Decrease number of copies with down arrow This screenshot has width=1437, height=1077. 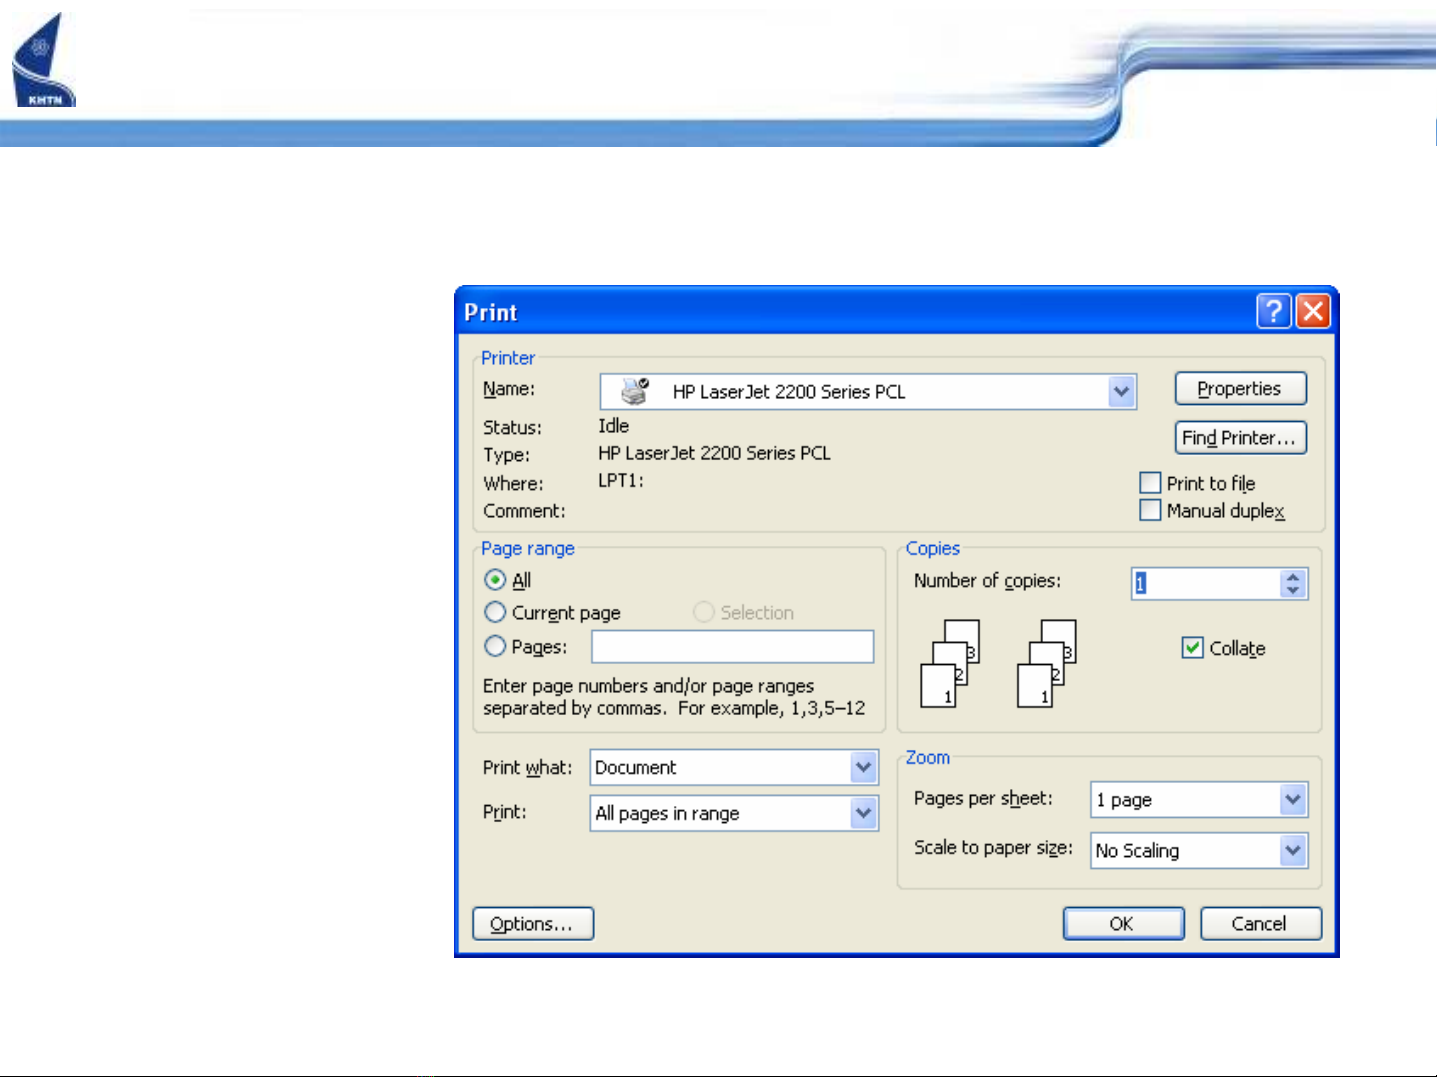tap(1293, 591)
